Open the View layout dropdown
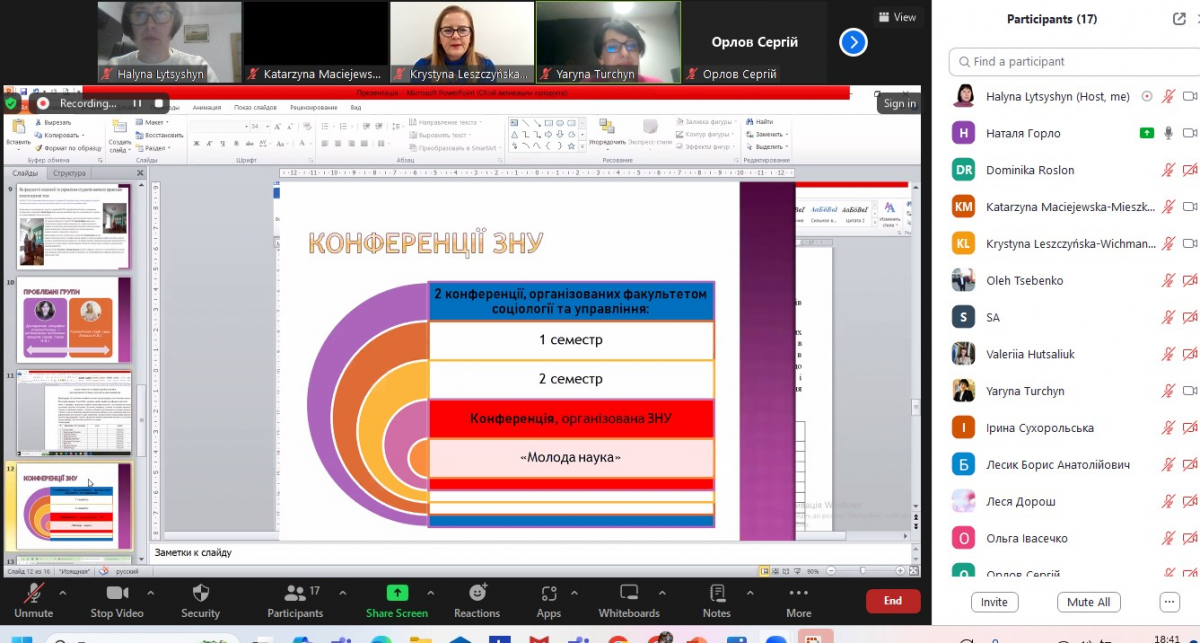The height and width of the screenshot is (643, 1200). click(896, 17)
